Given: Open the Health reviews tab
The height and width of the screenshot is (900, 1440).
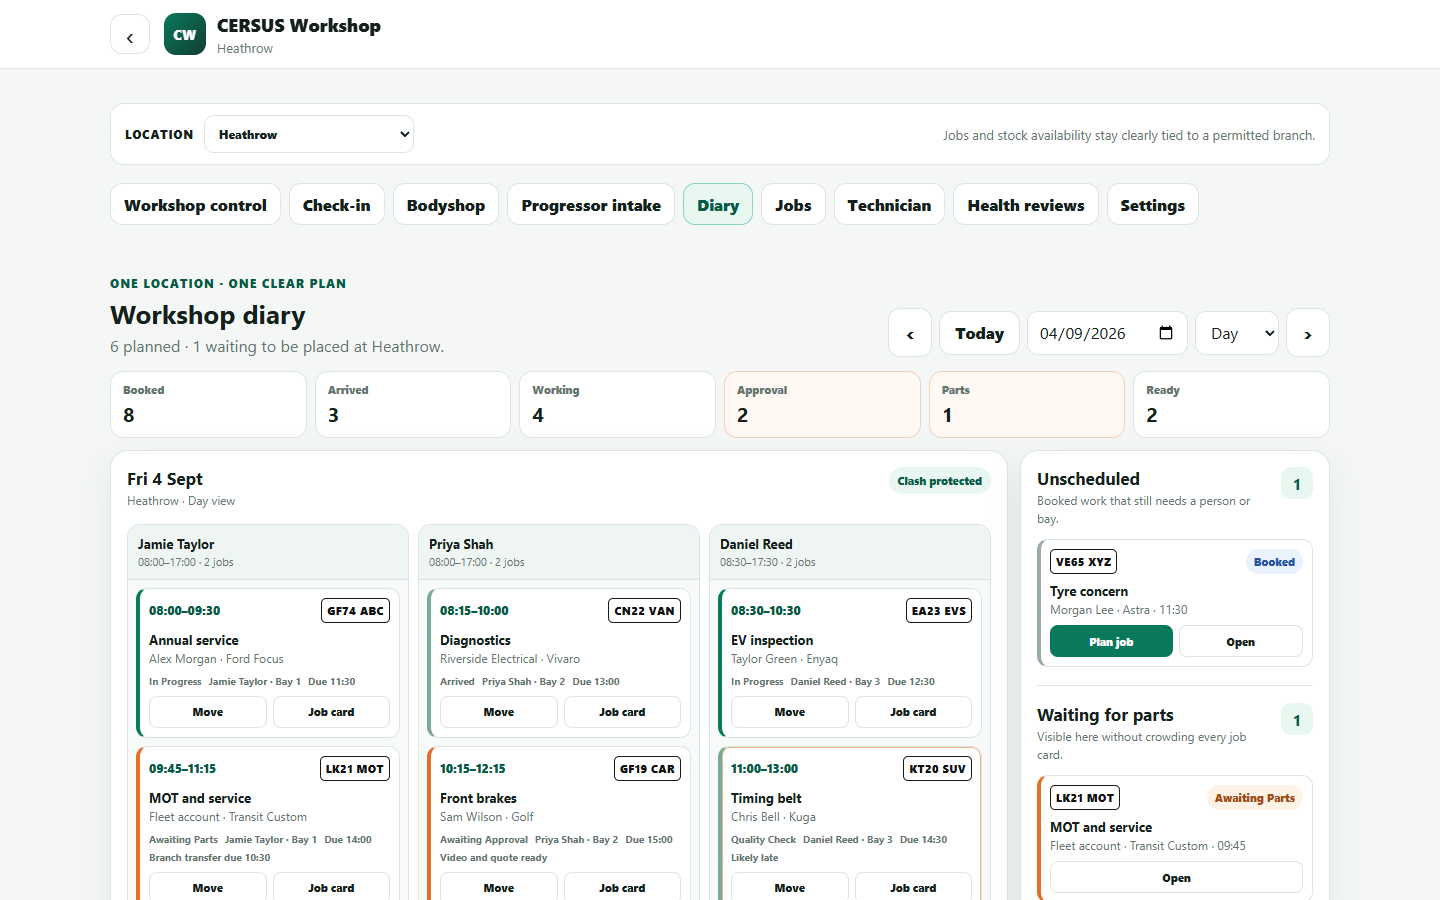Looking at the screenshot, I should (x=1026, y=204).
